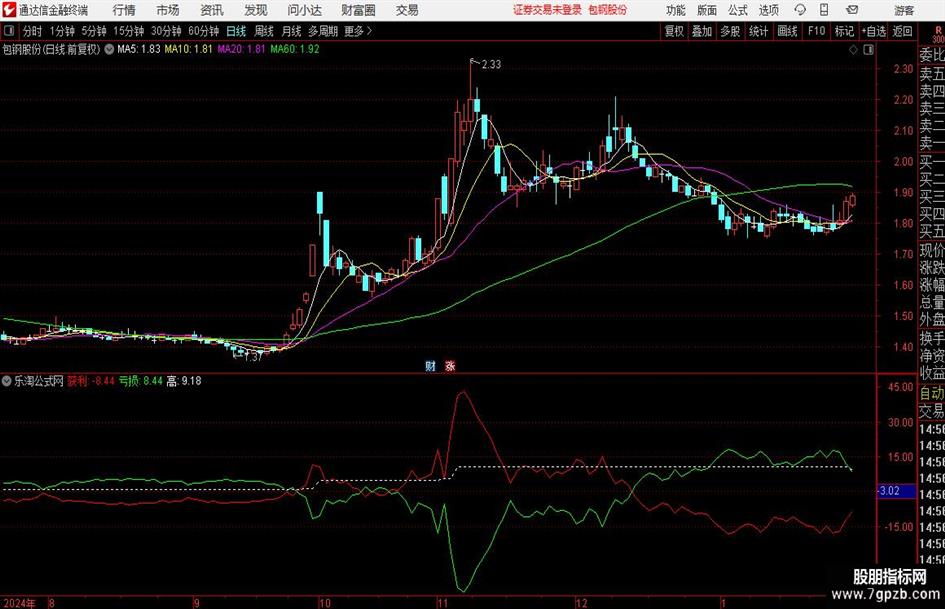The image size is (945, 609).
Task: Click the 亏损: 8.44 indicator value
Action: pos(140,381)
